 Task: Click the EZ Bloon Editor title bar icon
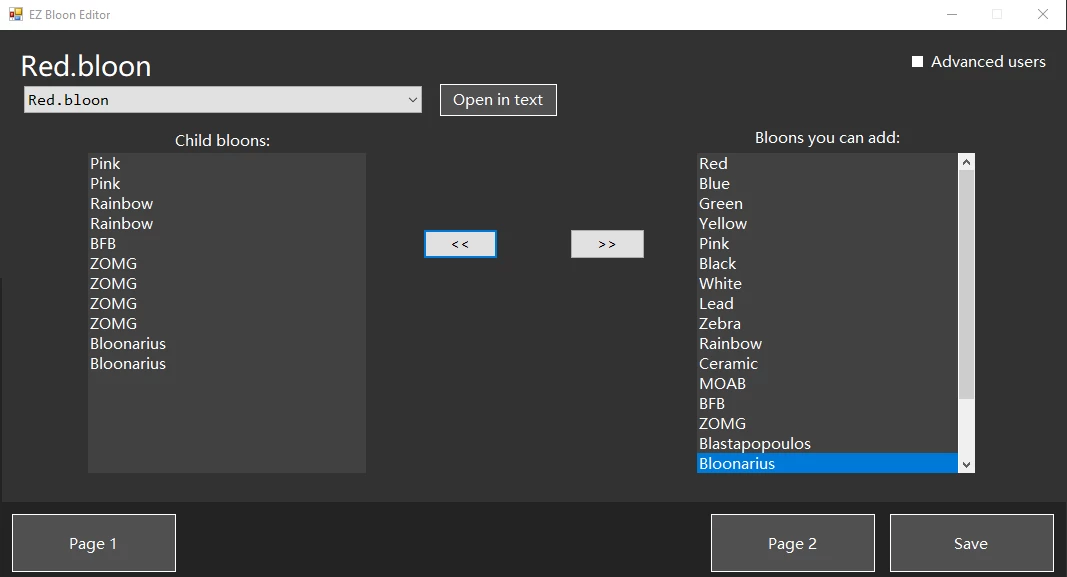(16, 14)
